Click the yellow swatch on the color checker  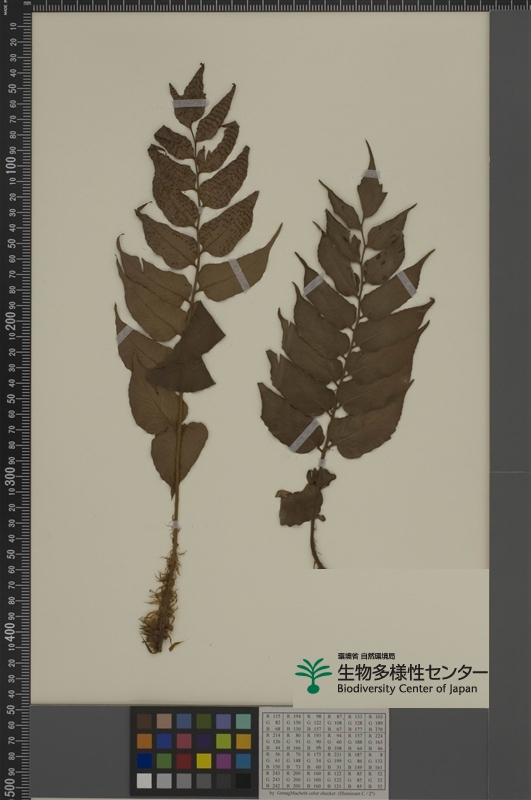(204, 761)
